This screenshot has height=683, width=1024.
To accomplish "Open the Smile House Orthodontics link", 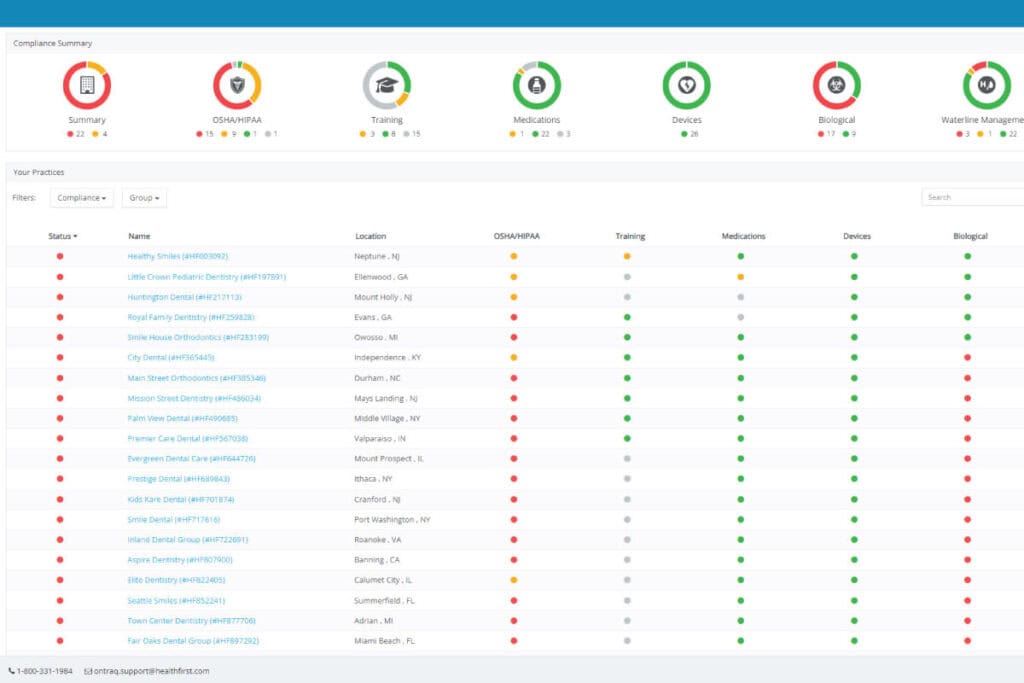I will (199, 338).
